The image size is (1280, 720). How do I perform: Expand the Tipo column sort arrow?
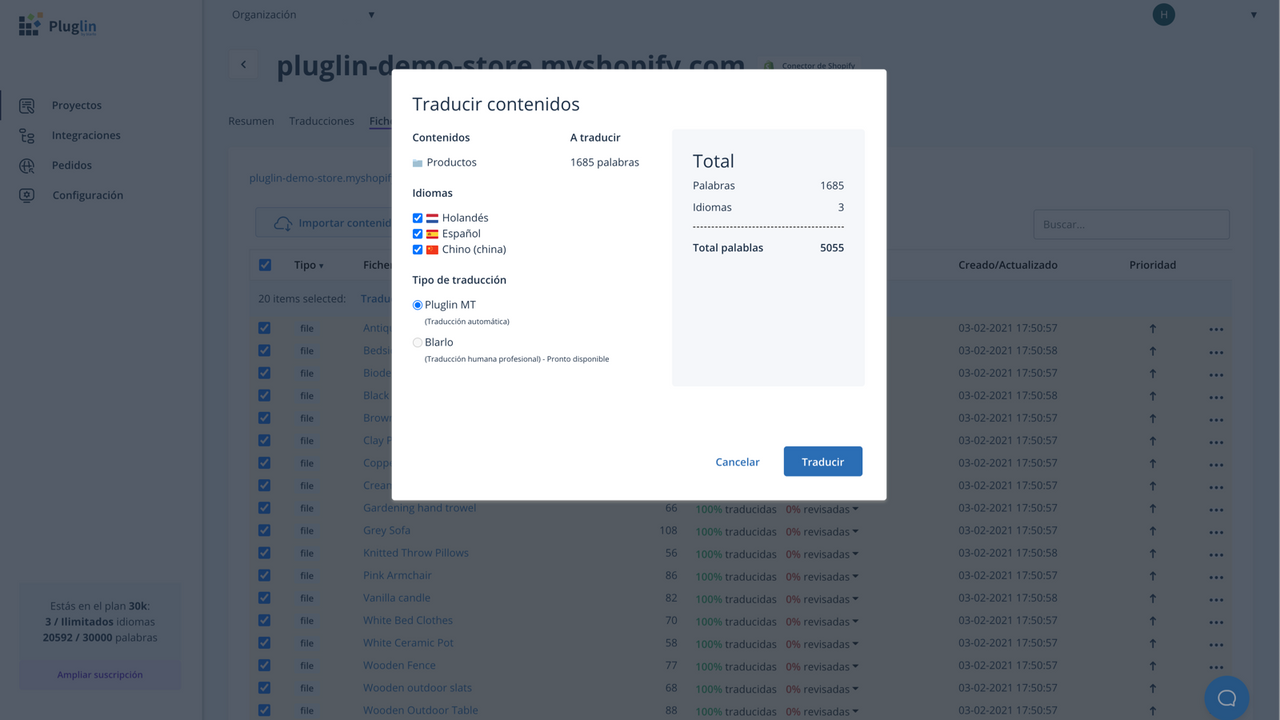(x=321, y=266)
